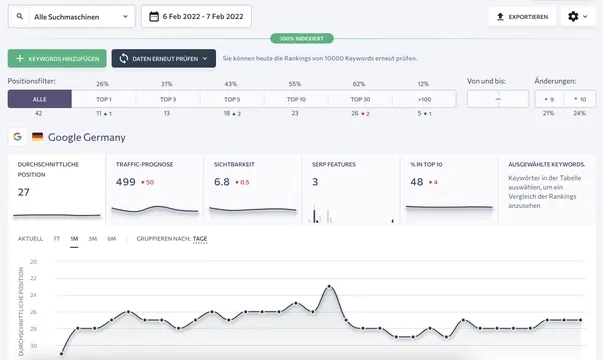
Task: Select the ALLE position filter
Action: coord(40,99)
